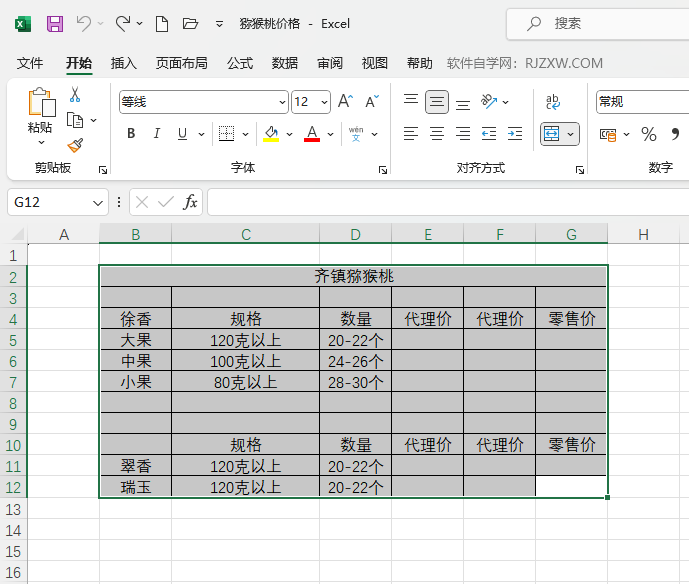Click the 搜索 search box

(x=598, y=24)
